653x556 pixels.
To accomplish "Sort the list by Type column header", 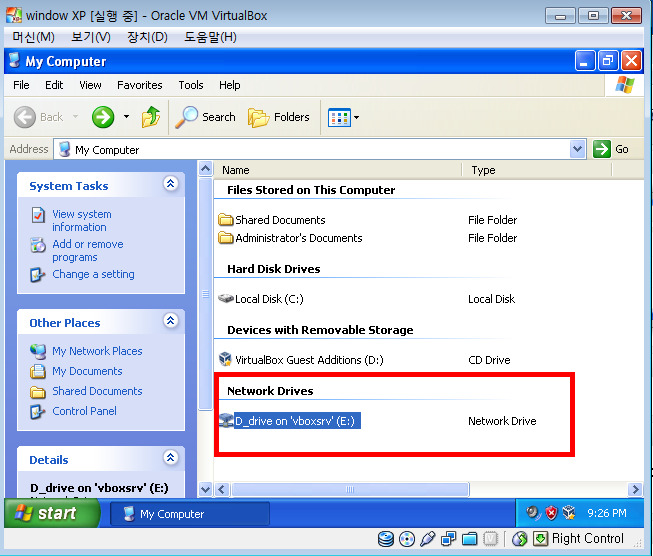I will 484,170.
